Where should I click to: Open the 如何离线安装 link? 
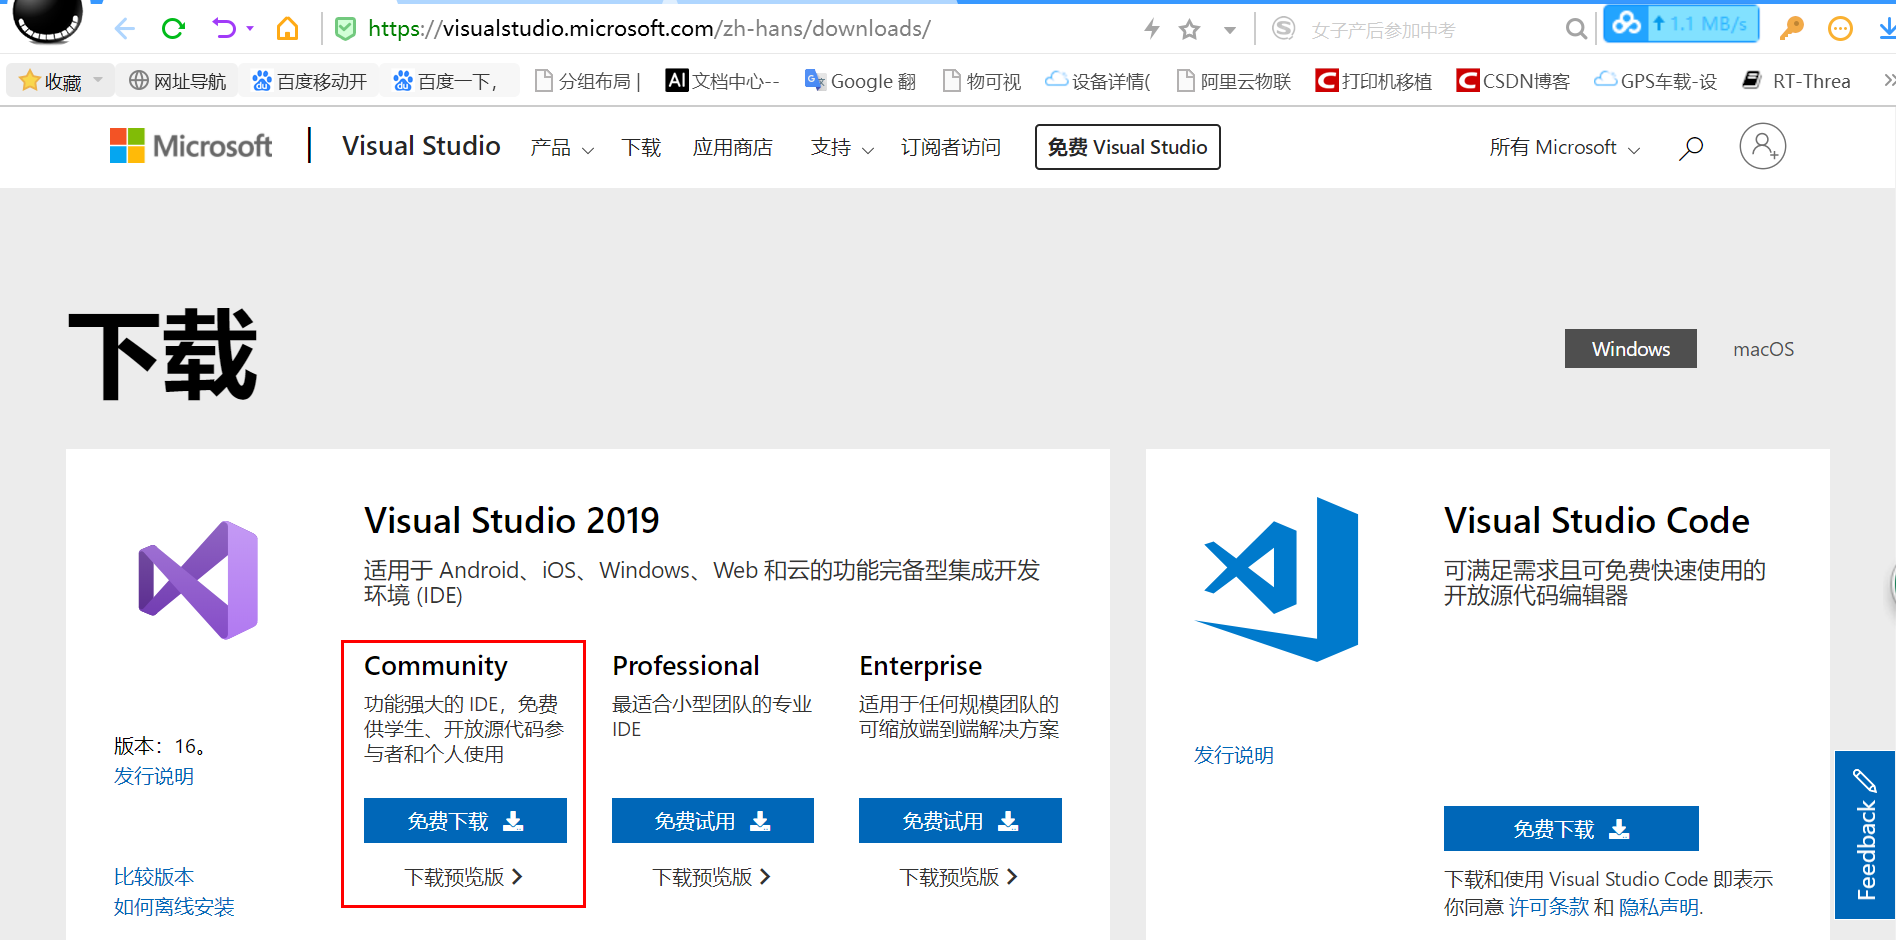pyautogui.click(x=174, y=907)
